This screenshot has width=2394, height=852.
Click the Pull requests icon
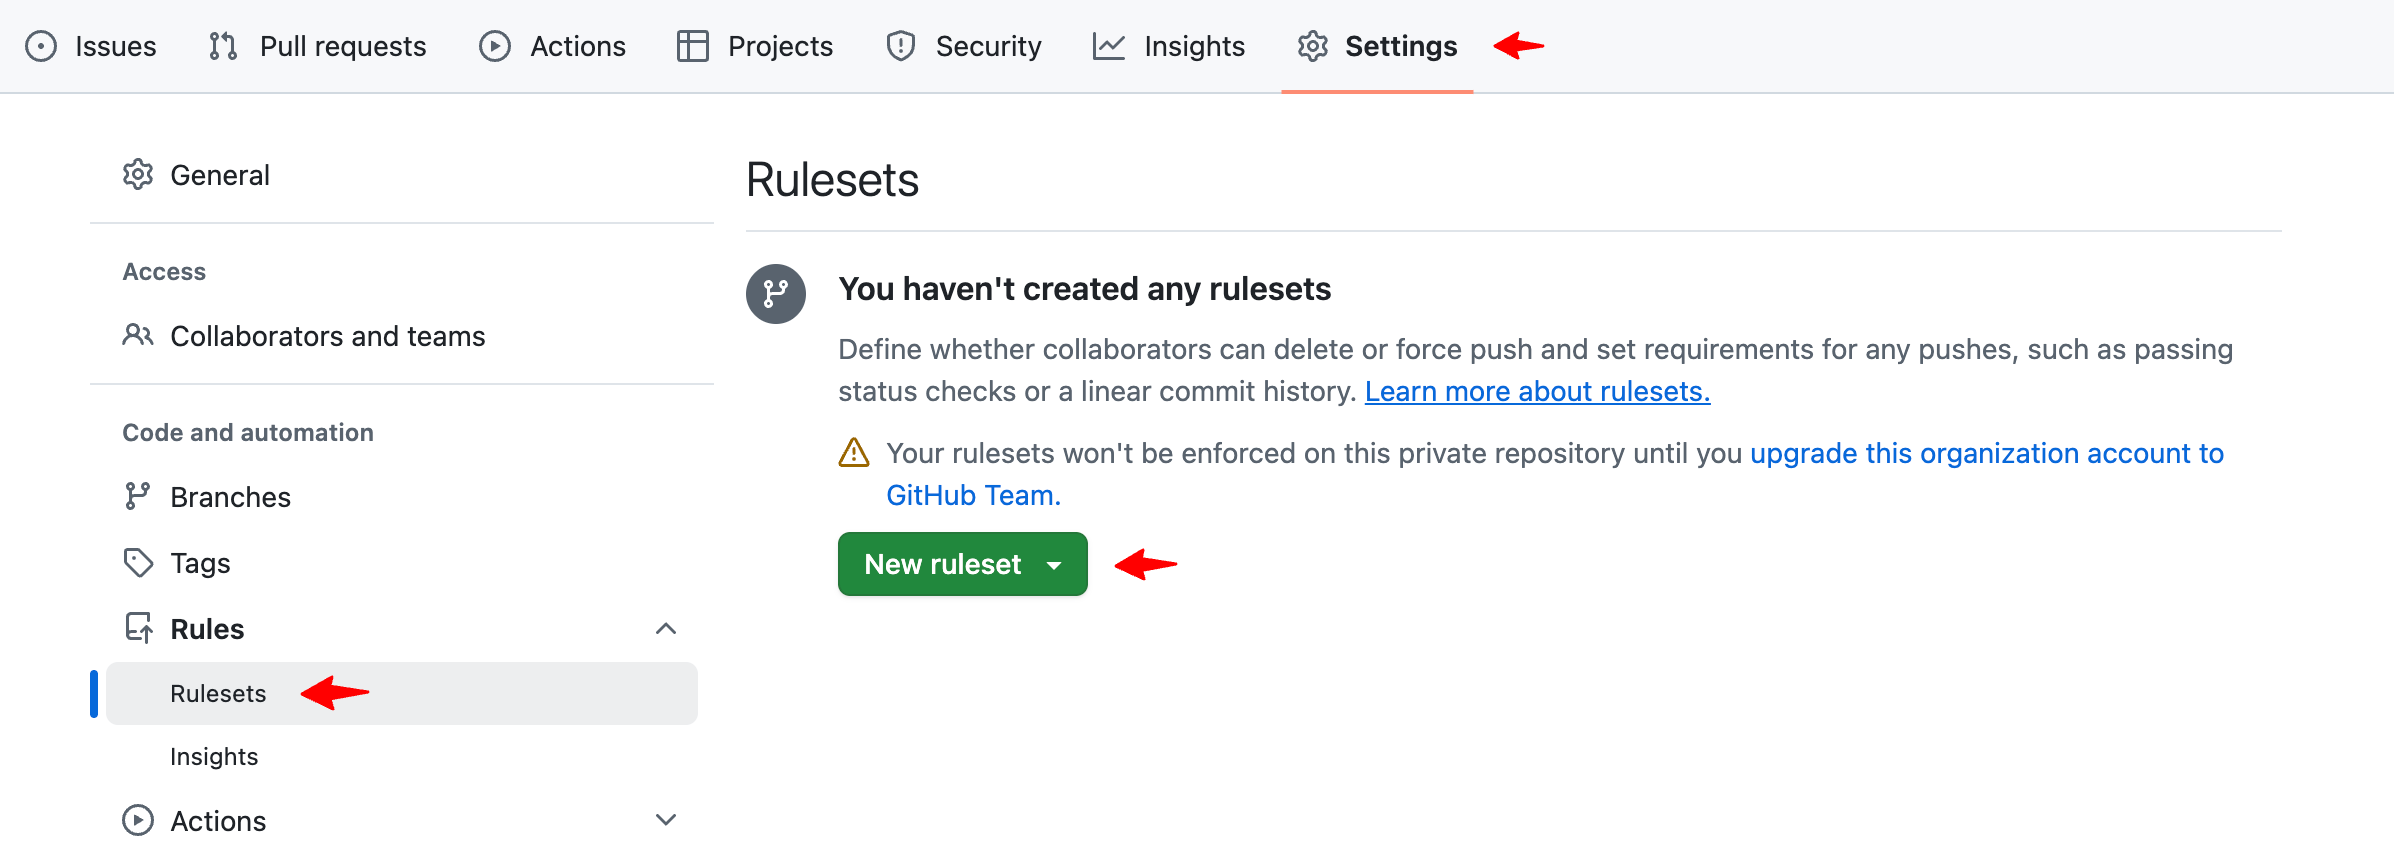click(223, 45)
